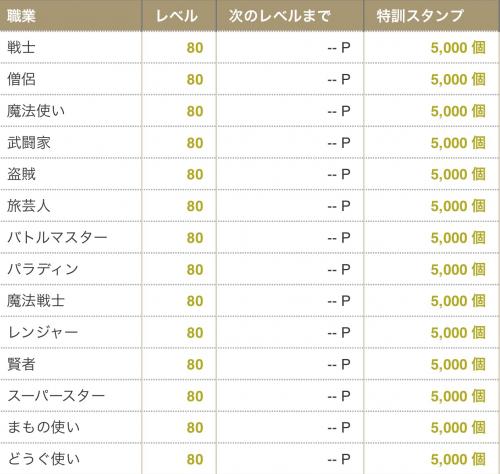This screenshot has height=474, width=500.
Task: Choose the 武闘家 row label
Action: [29, 143]
